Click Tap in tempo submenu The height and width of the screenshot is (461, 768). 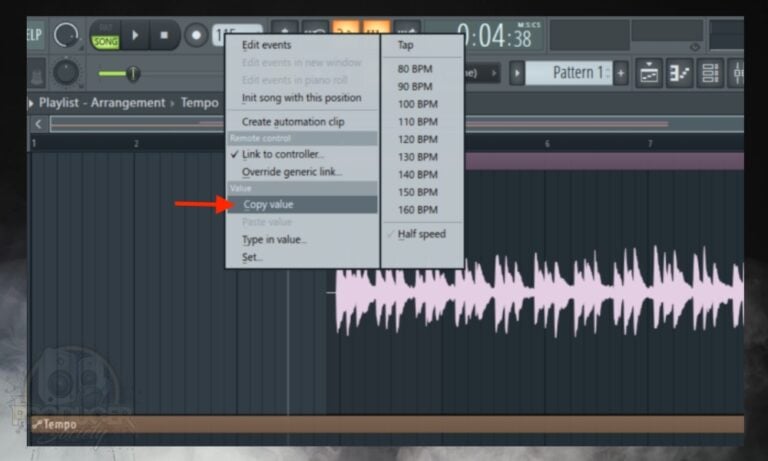click(x=406, y=45)
